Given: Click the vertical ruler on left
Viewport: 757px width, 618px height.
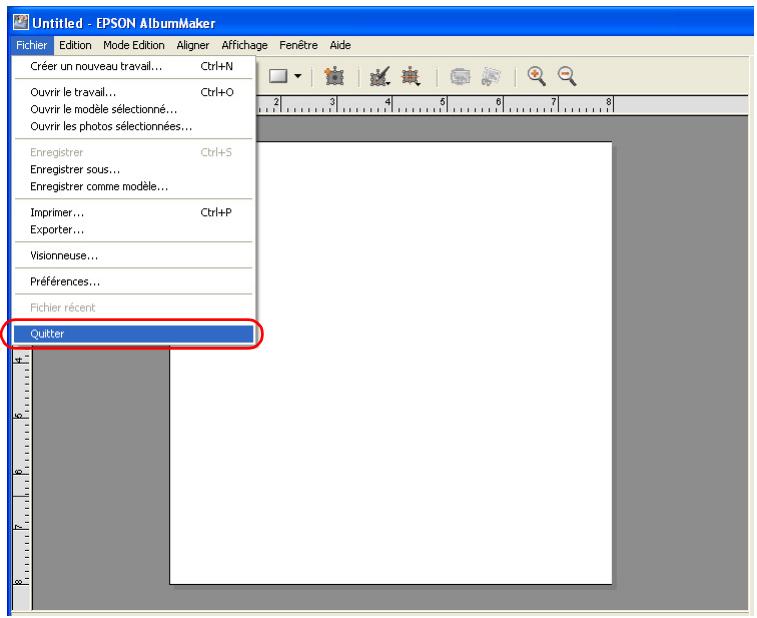Looking at the screenshot, I should 21,478.
